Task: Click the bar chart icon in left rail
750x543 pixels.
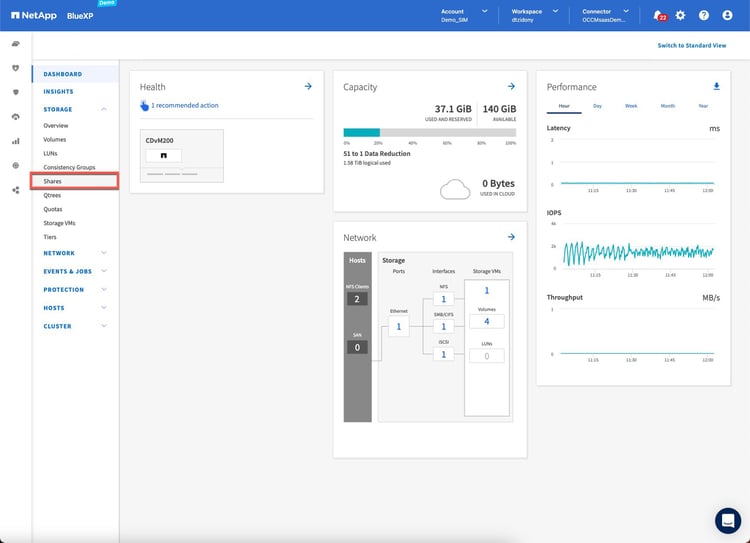Action: click(15, 141)
